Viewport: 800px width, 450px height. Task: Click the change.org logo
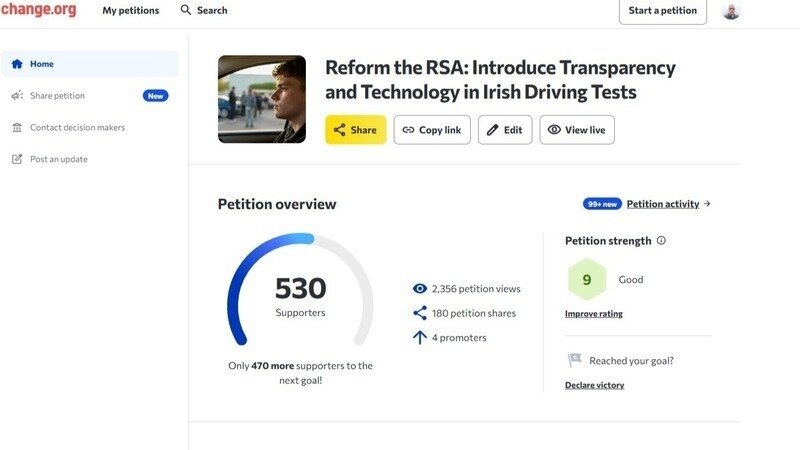(x=38, y=10)
